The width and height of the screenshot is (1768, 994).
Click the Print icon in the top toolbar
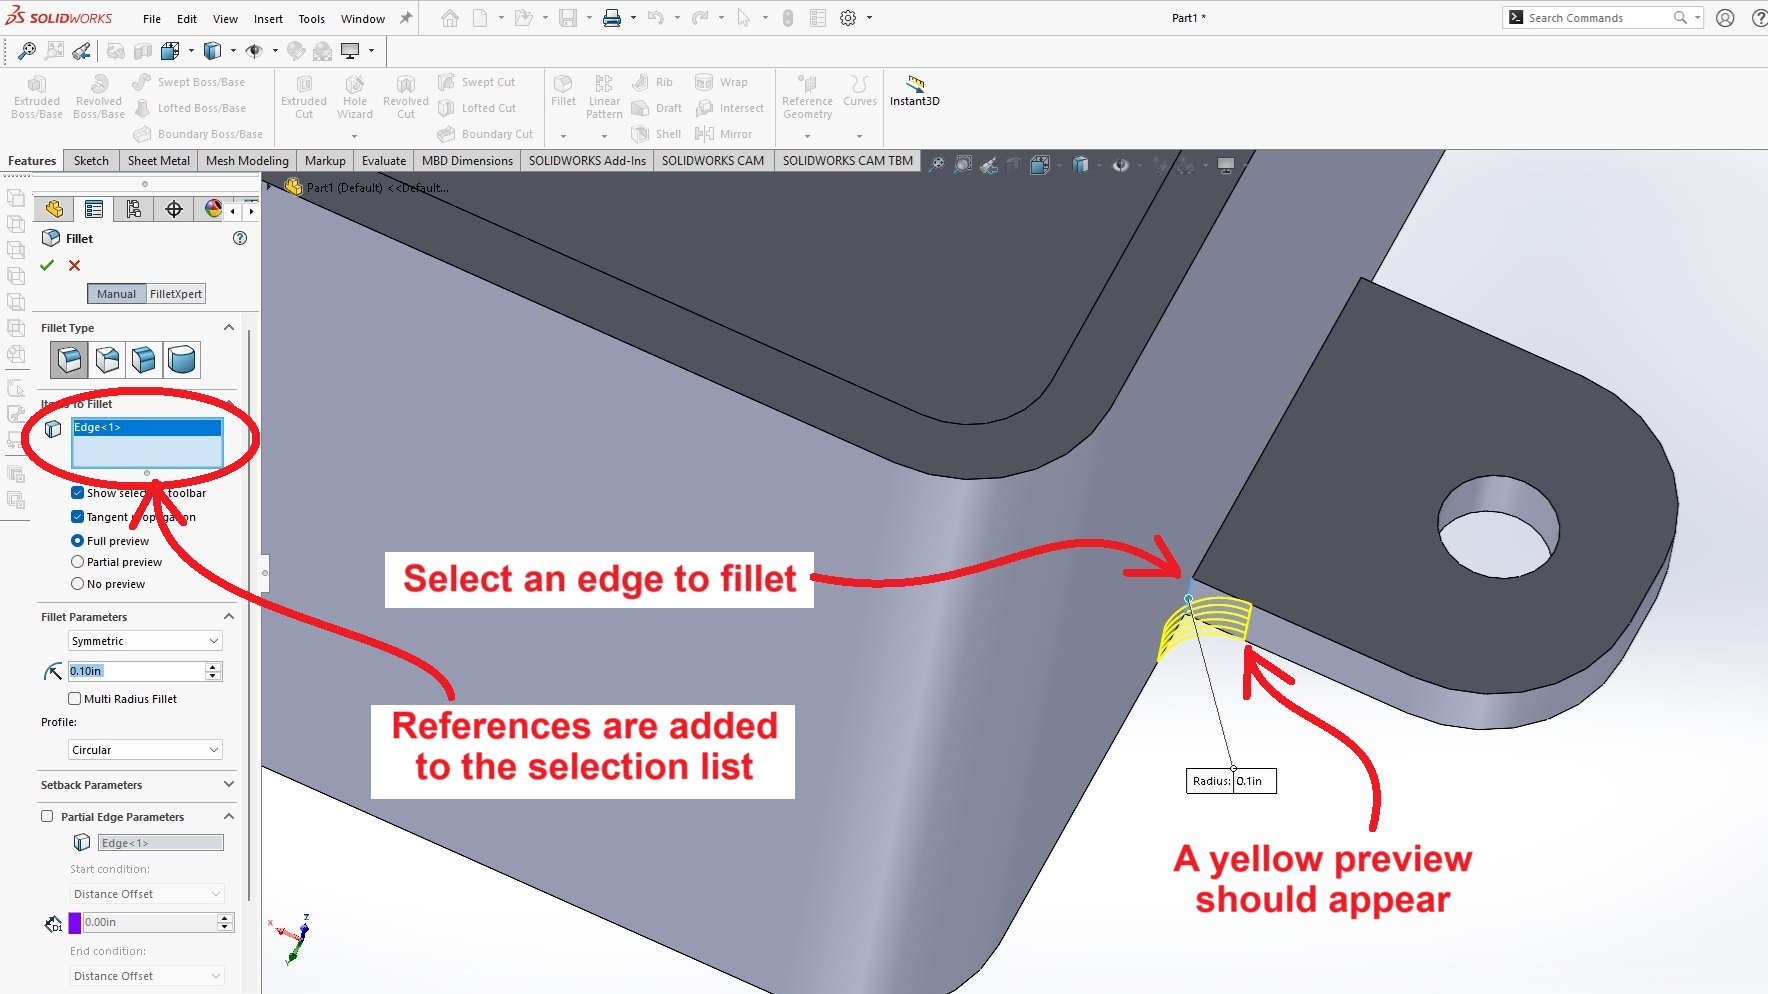click(x=611, y=18)
